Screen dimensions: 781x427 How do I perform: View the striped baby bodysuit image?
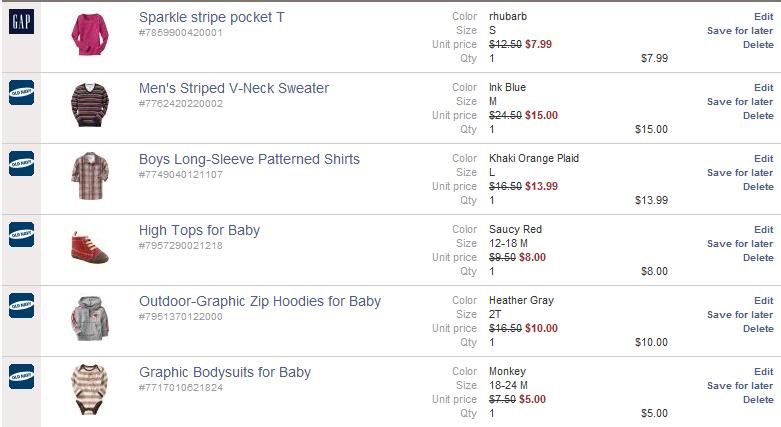click(90, 390)
